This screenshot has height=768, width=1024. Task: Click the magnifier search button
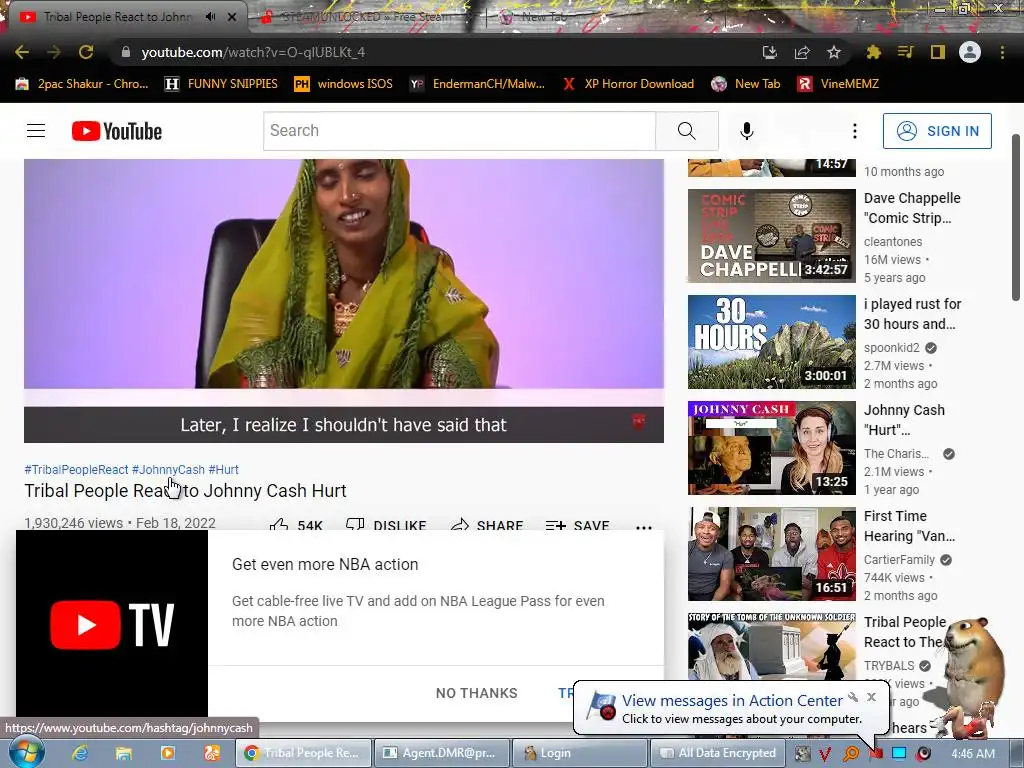pyautogui.click(x=686, y=131)
